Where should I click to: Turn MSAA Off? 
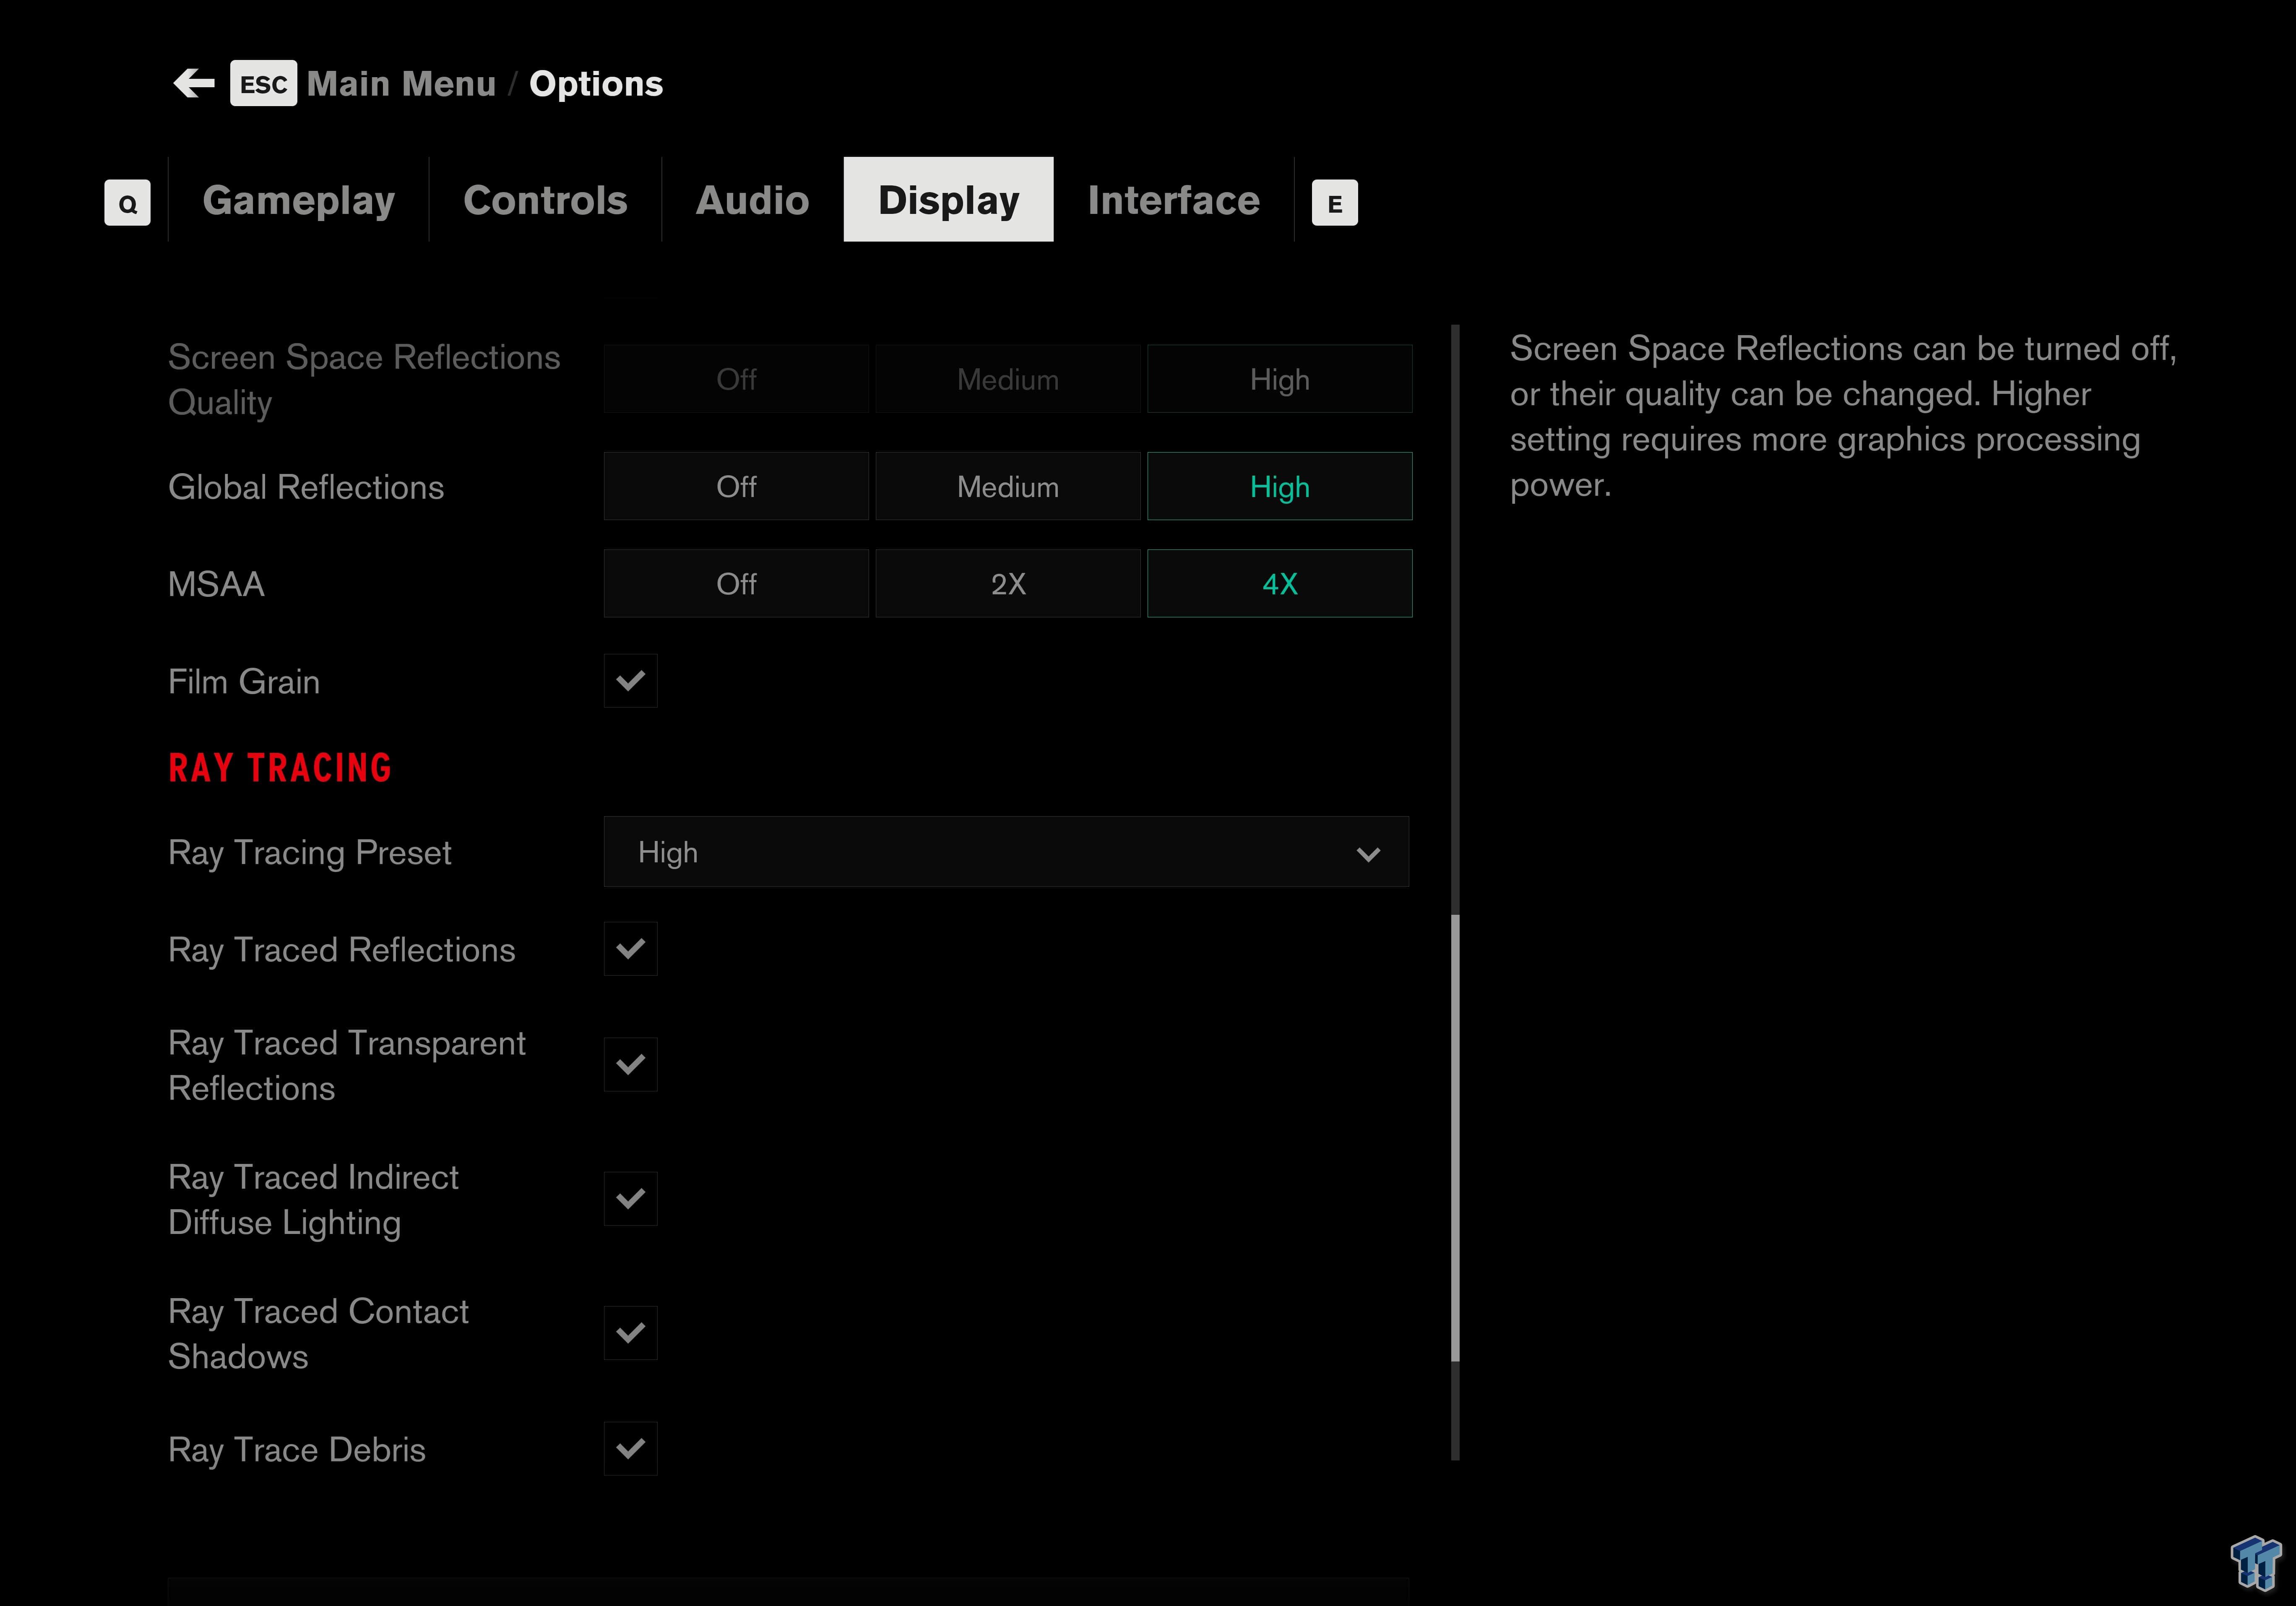tap(736, 583)
